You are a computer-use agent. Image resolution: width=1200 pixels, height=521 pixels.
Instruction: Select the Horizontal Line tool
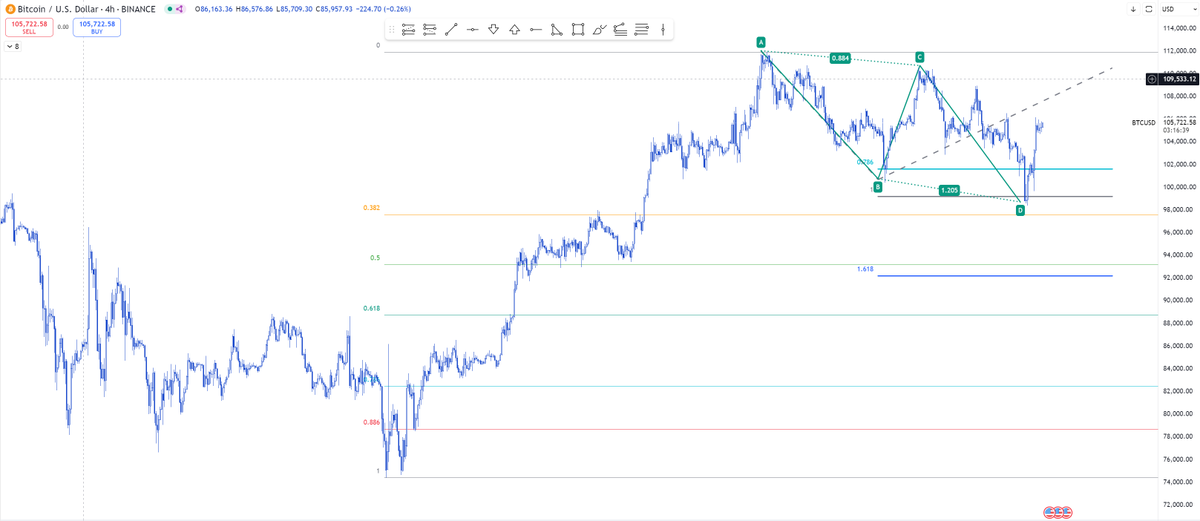[x=472, y=30]
